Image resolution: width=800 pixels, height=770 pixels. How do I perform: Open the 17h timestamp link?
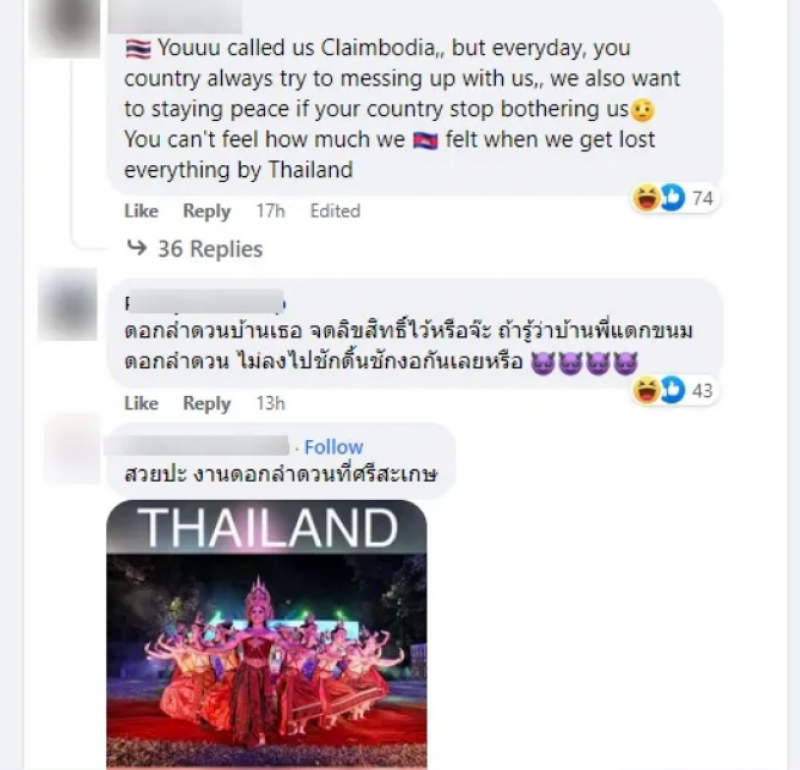270,211
